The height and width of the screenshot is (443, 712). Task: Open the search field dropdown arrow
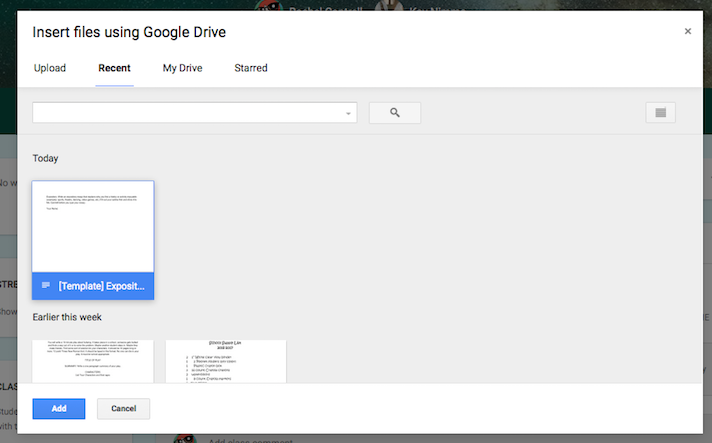point(348,113)
